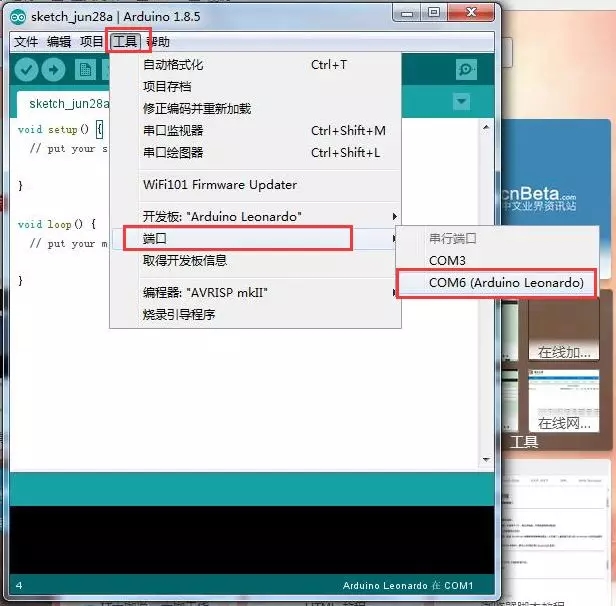The image size is (616, 606).
Task: Launch WiFi101 Firmware Updater
Action: 255,185
